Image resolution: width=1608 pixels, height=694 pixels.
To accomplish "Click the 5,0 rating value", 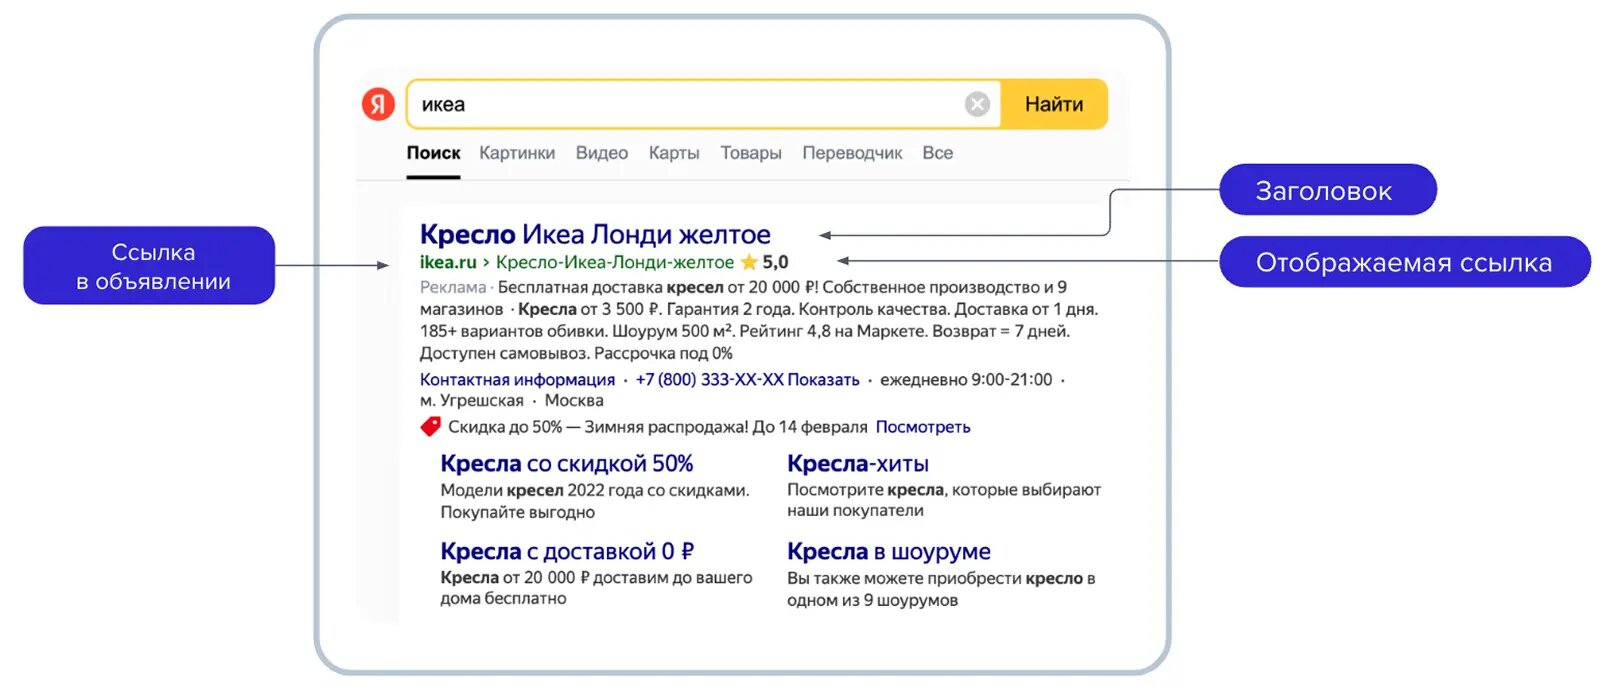I will [775, 262].
